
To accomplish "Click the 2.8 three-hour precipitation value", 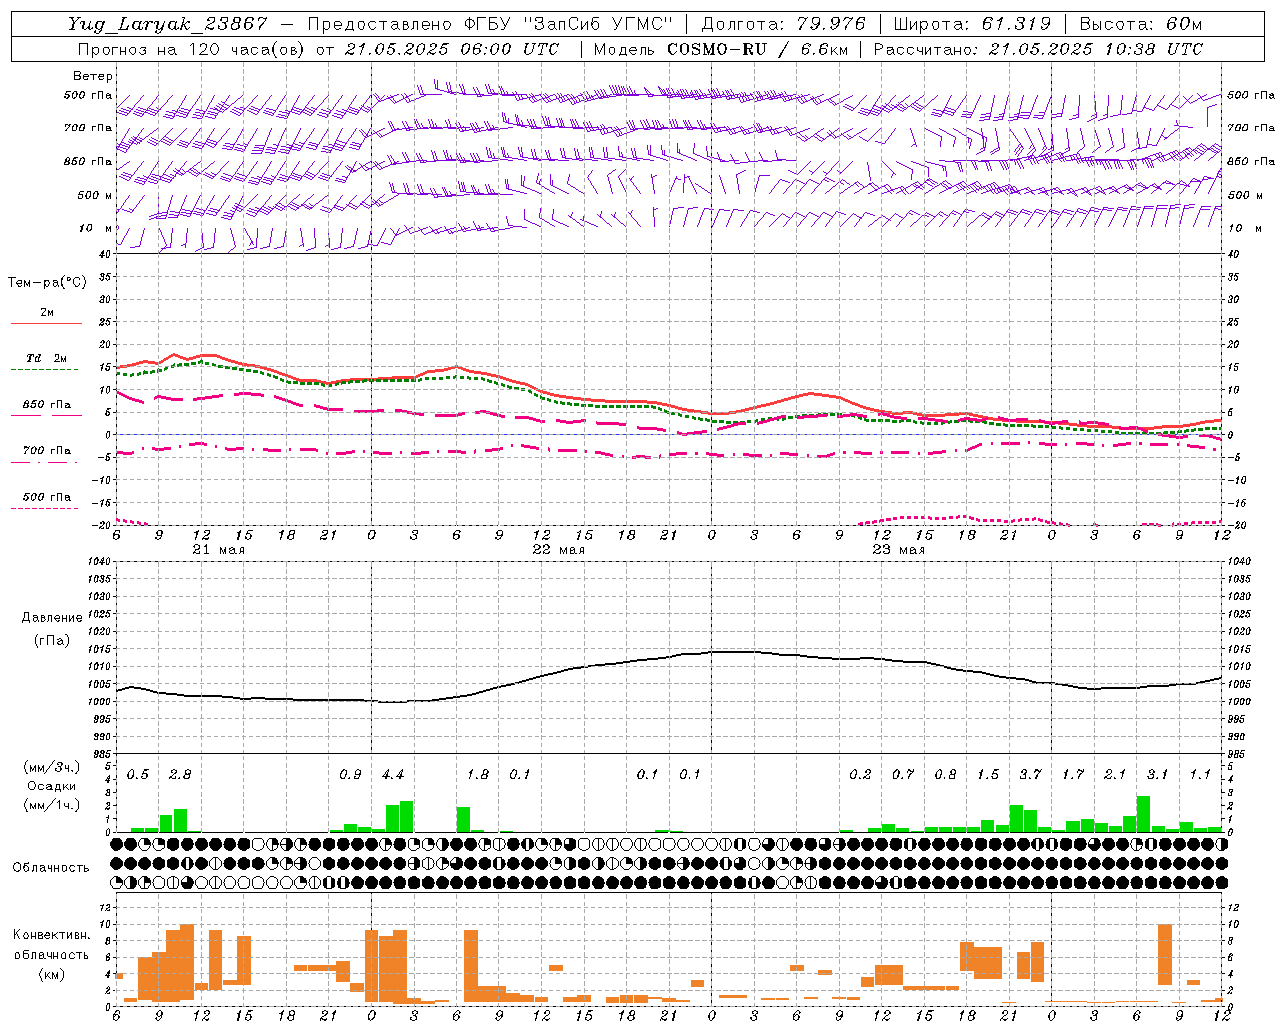I will point(180,775).
